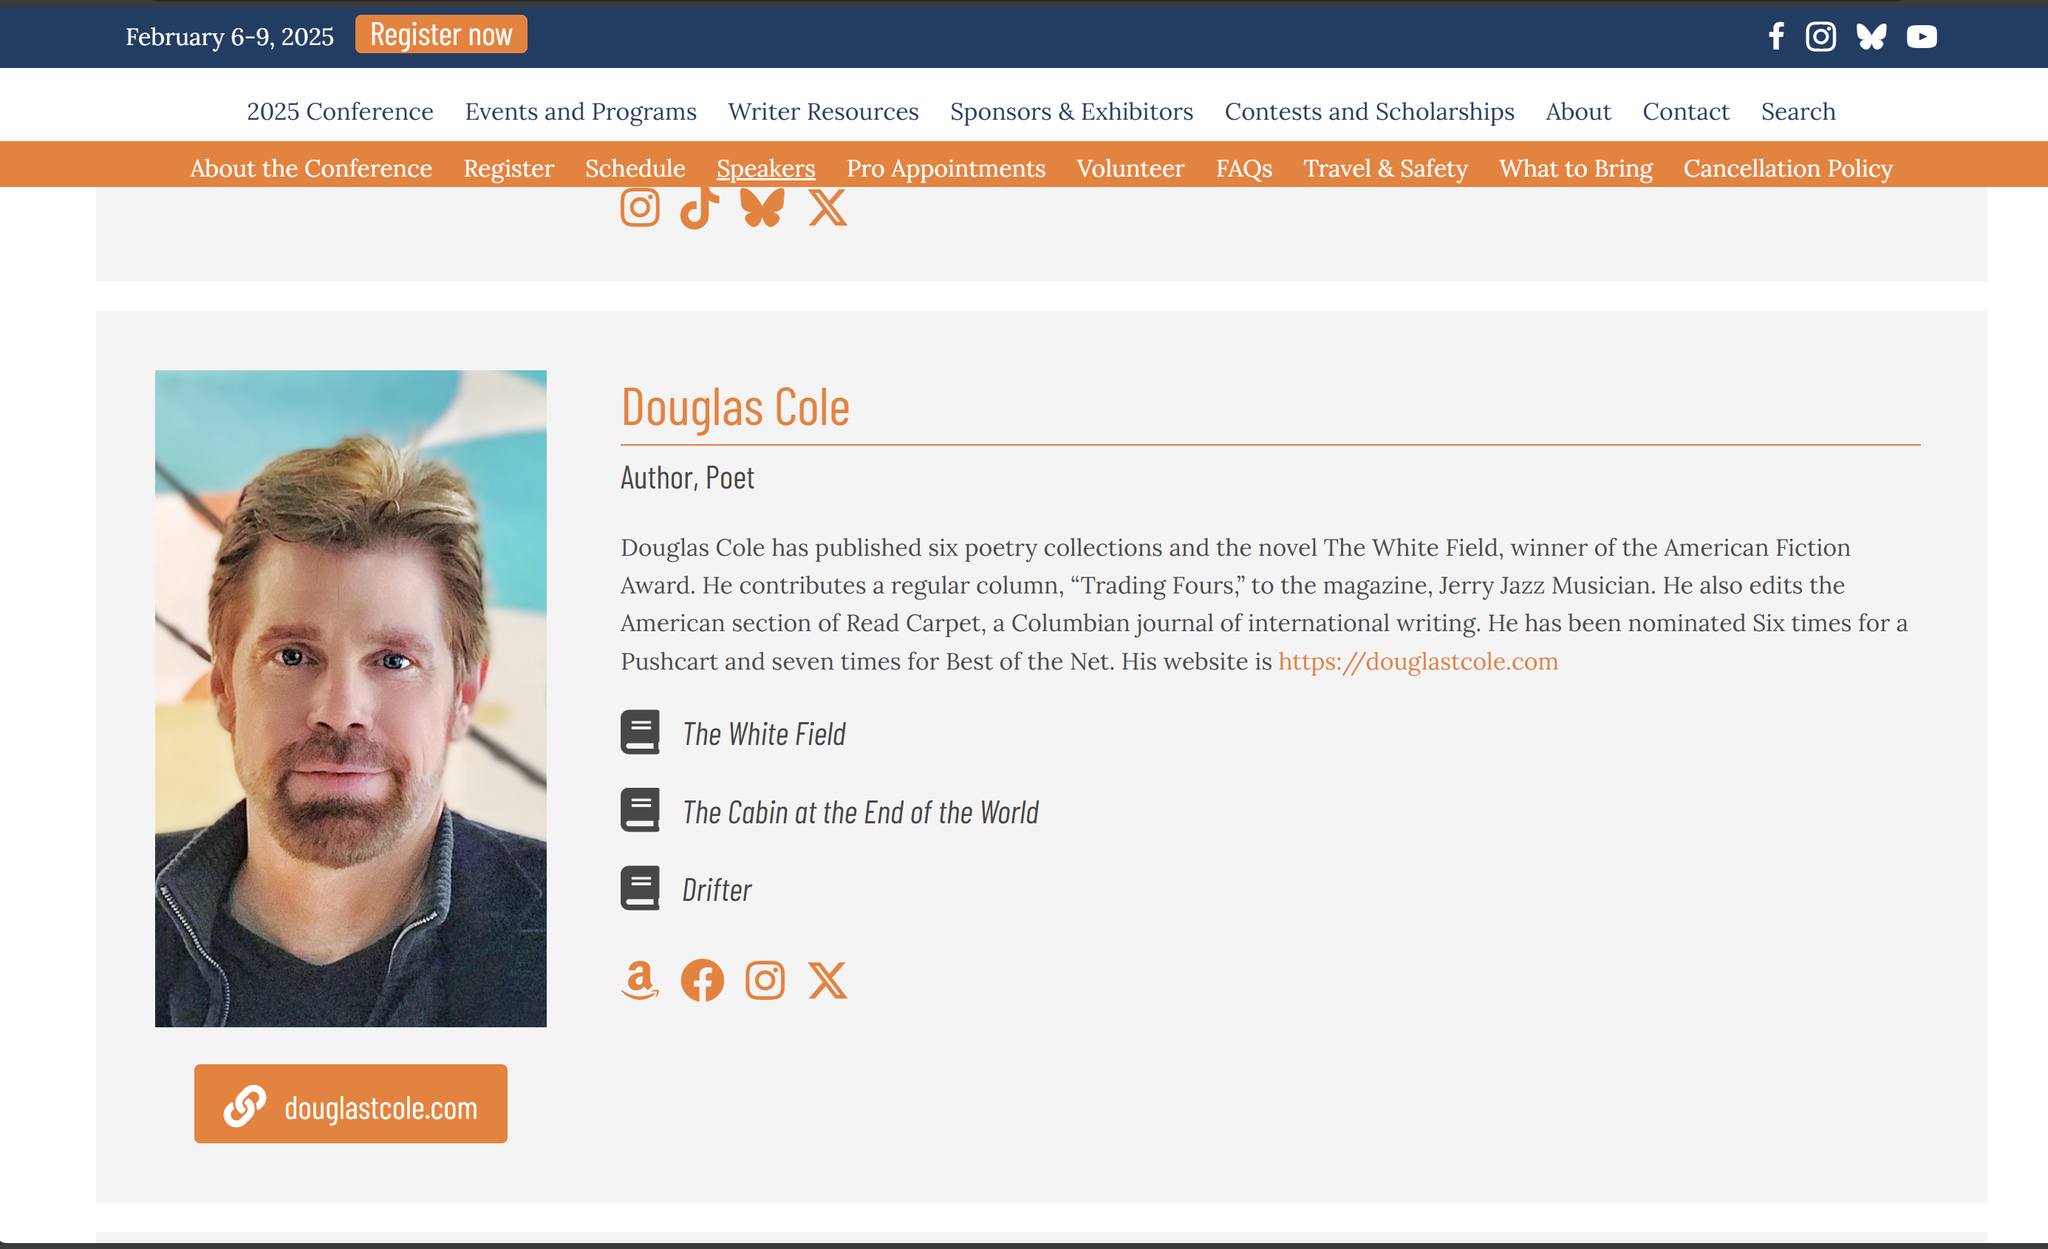Open Douglas Cole's X profile icon

pyautogui.click(x=827, y=980)
